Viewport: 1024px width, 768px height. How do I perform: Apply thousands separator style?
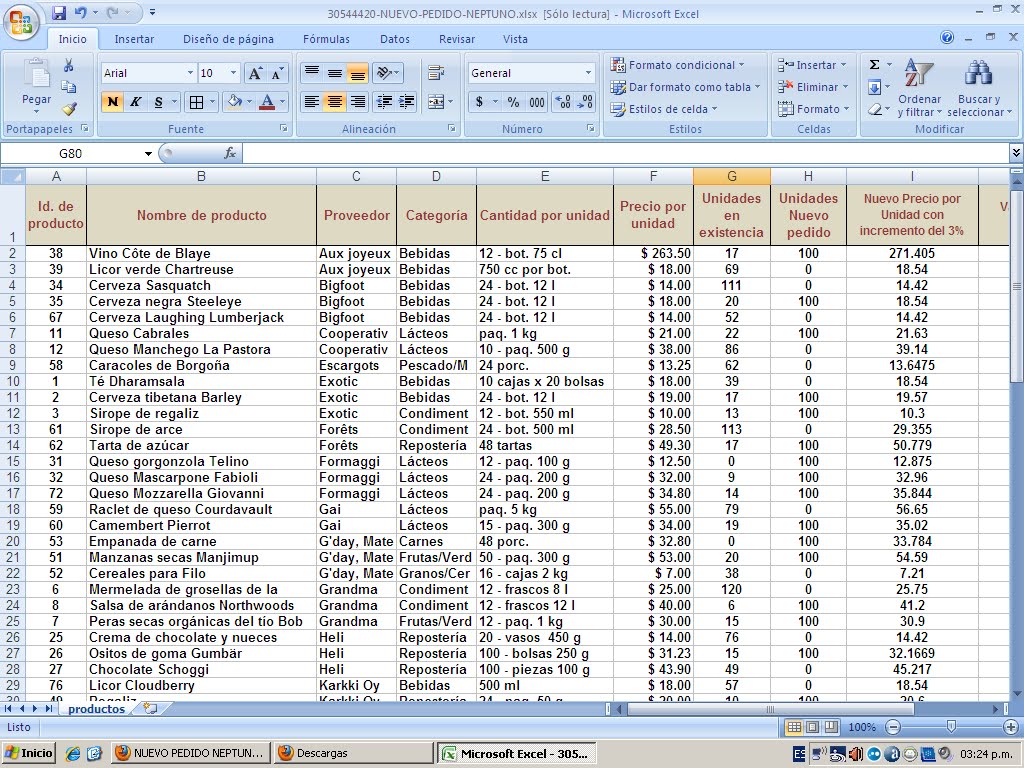click(537, 102)
